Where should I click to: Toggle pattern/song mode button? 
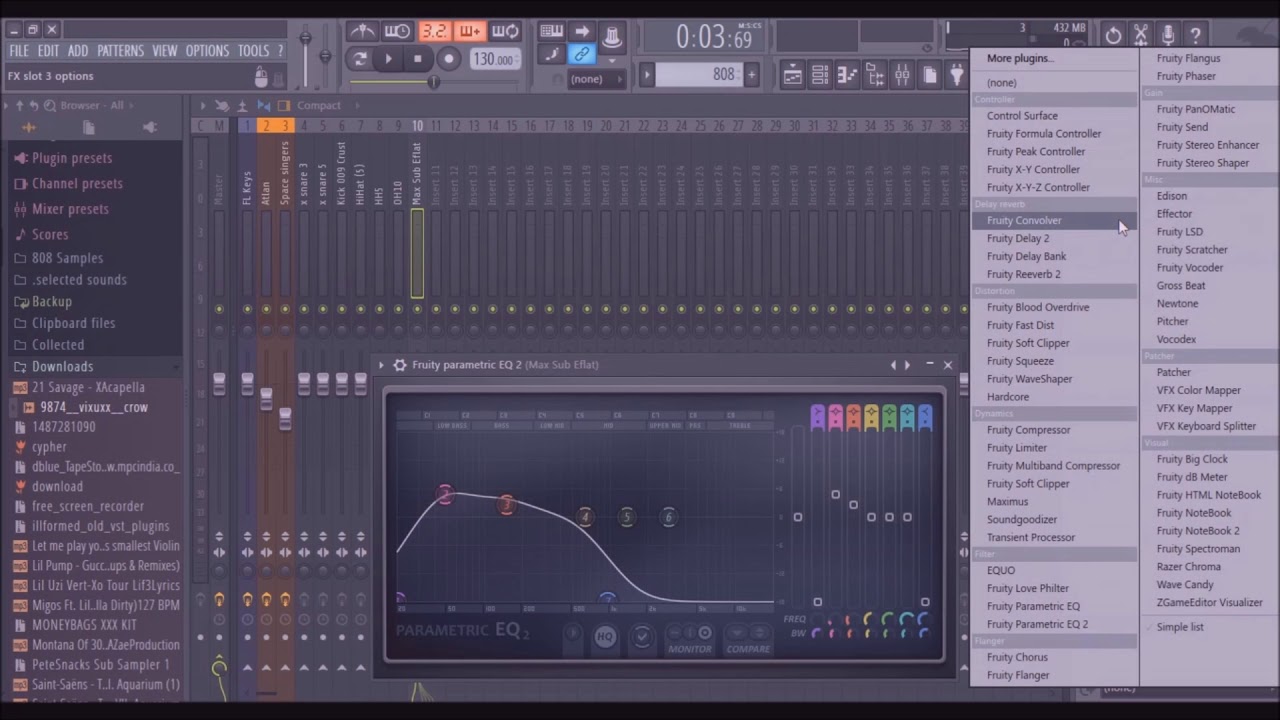pos(360,59)
